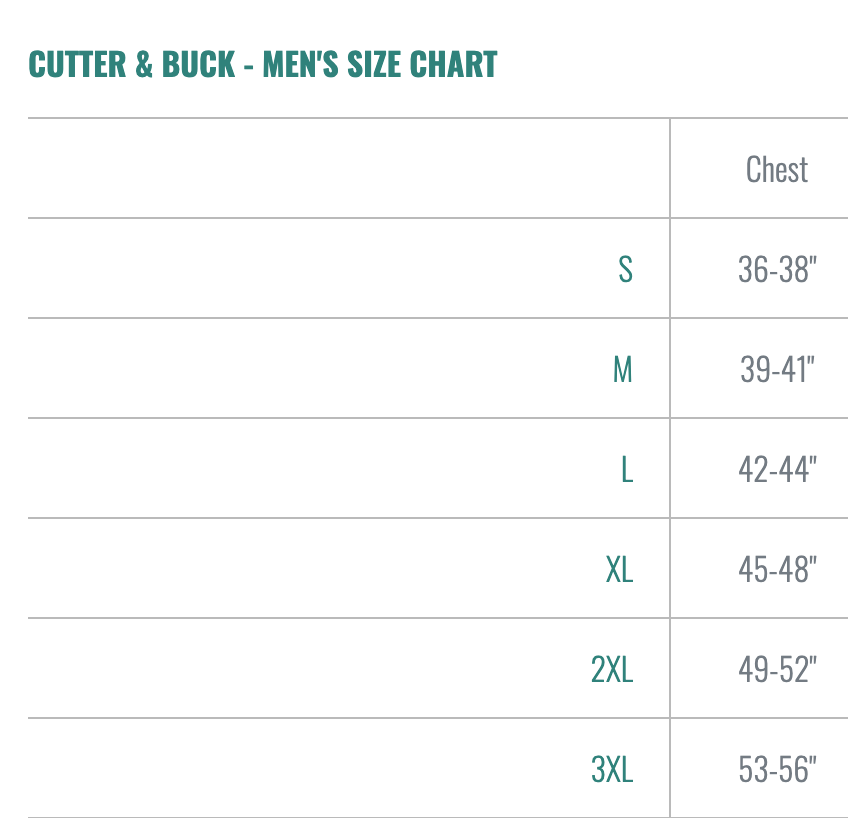Click the 45-48" chest value
This screenshot has height=818, width=848.
[x=777, y=569]
